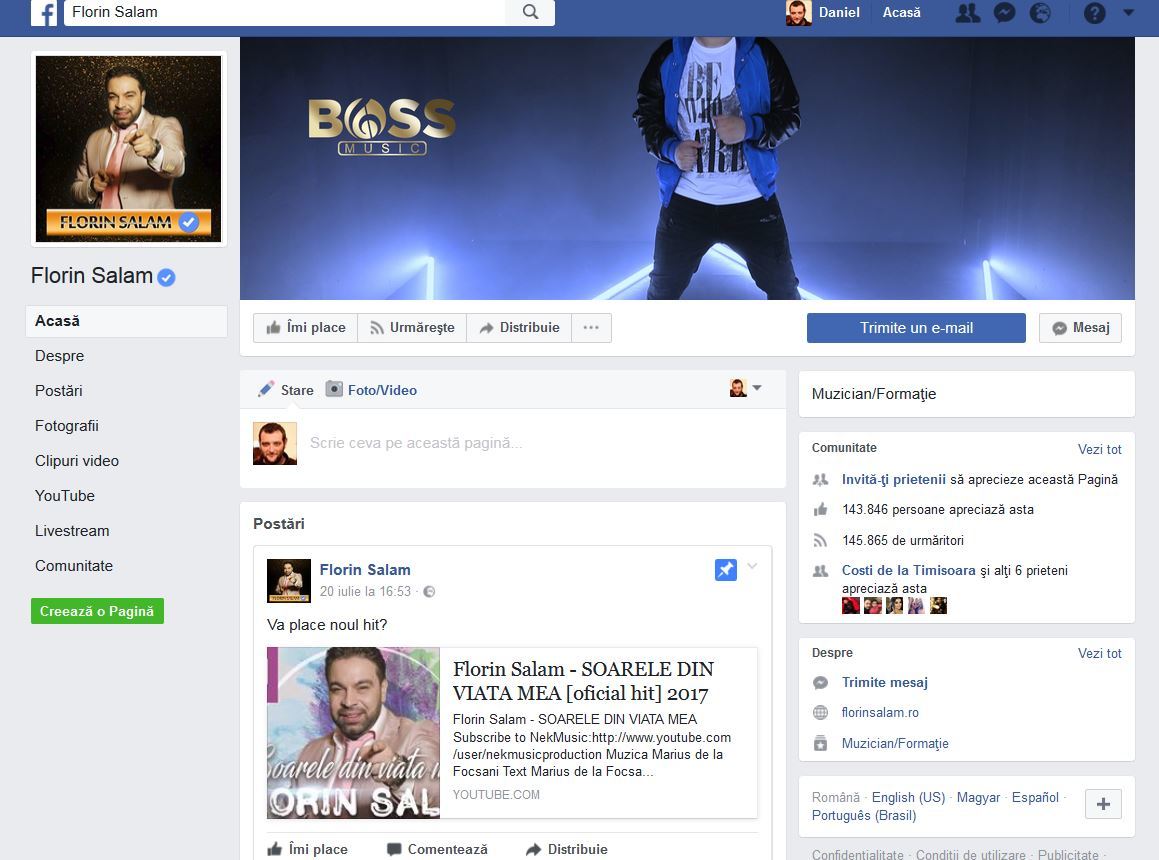This screenshot has height=860, width=1159.
Task: Open notifications globe icon
Action: [1041, 13]
